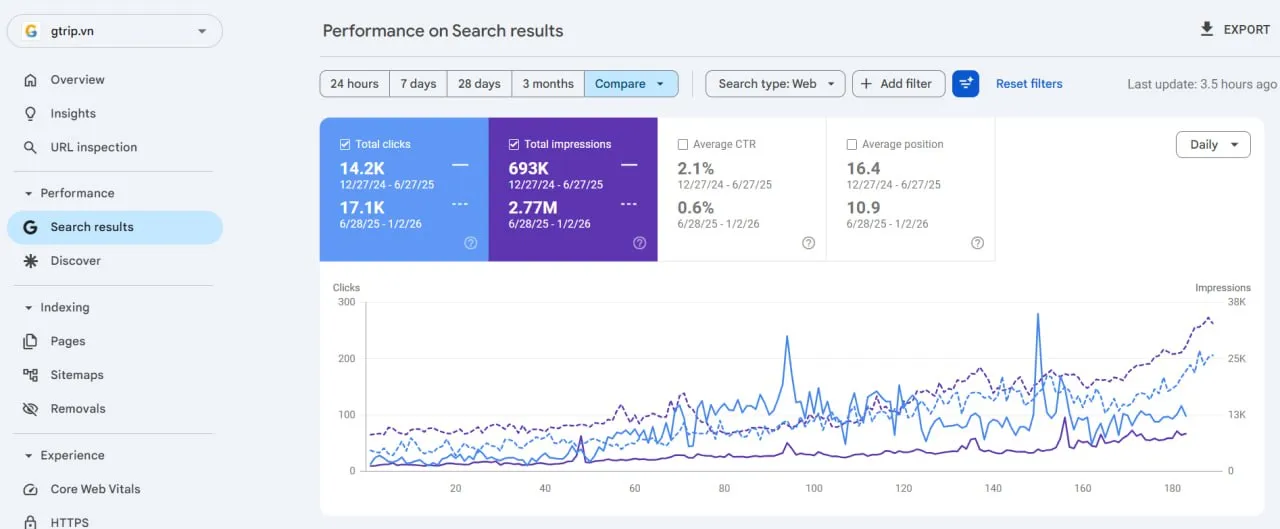
Task: Click the Impressions axis label on chart
Action: pyautogui.click(x=1223, y=287)
